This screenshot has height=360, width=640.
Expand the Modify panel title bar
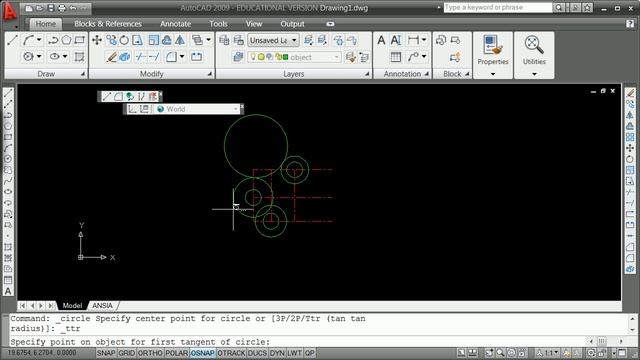click(x=151, y=74)
